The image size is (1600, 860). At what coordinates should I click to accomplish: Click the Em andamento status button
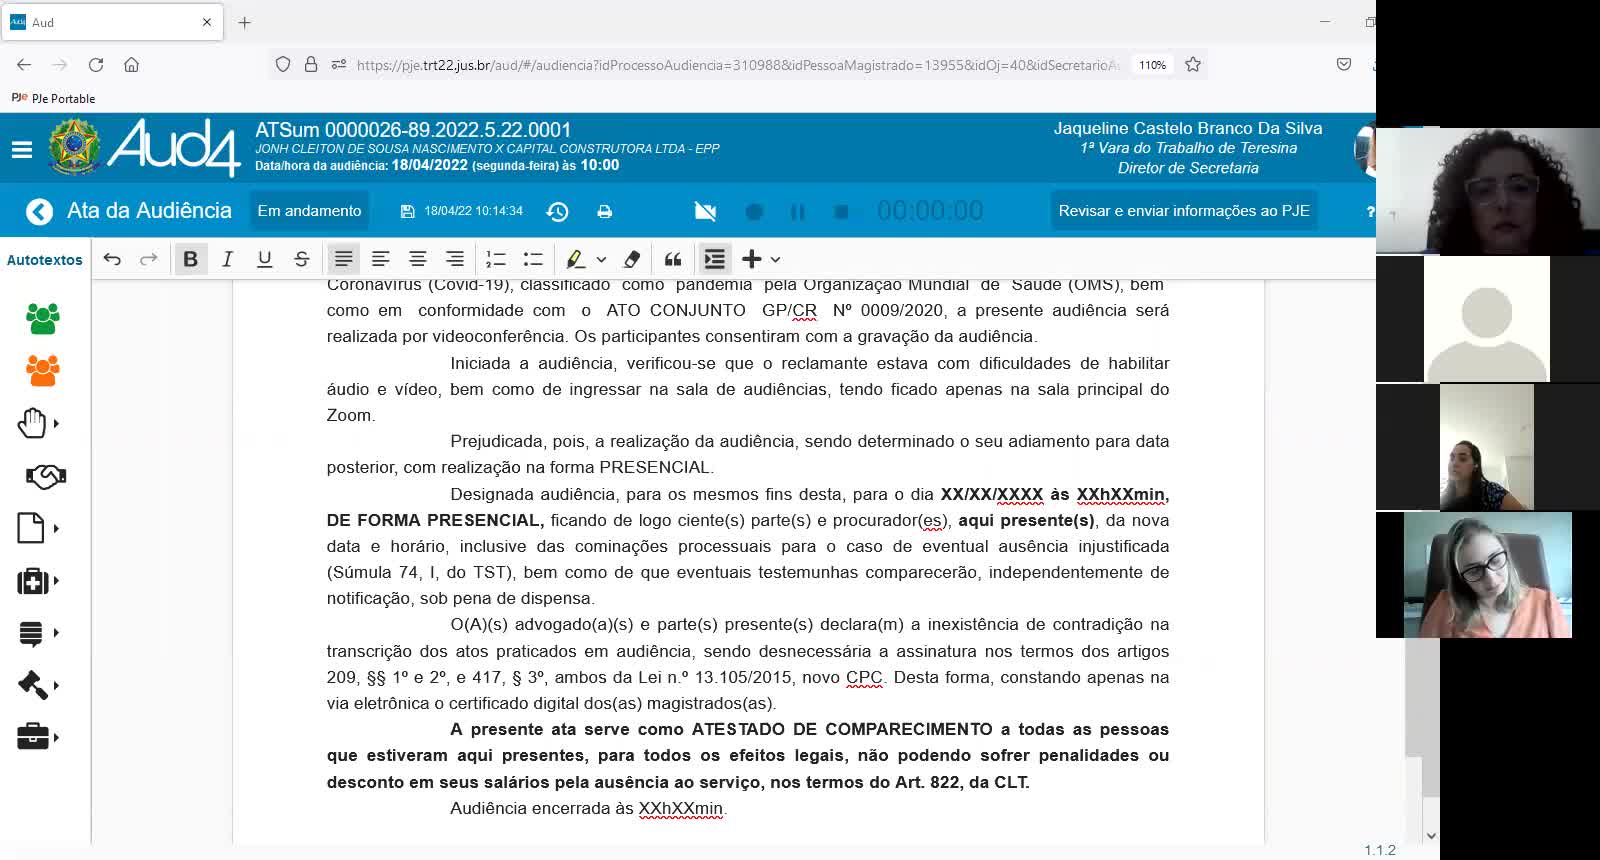pos(309,211)
